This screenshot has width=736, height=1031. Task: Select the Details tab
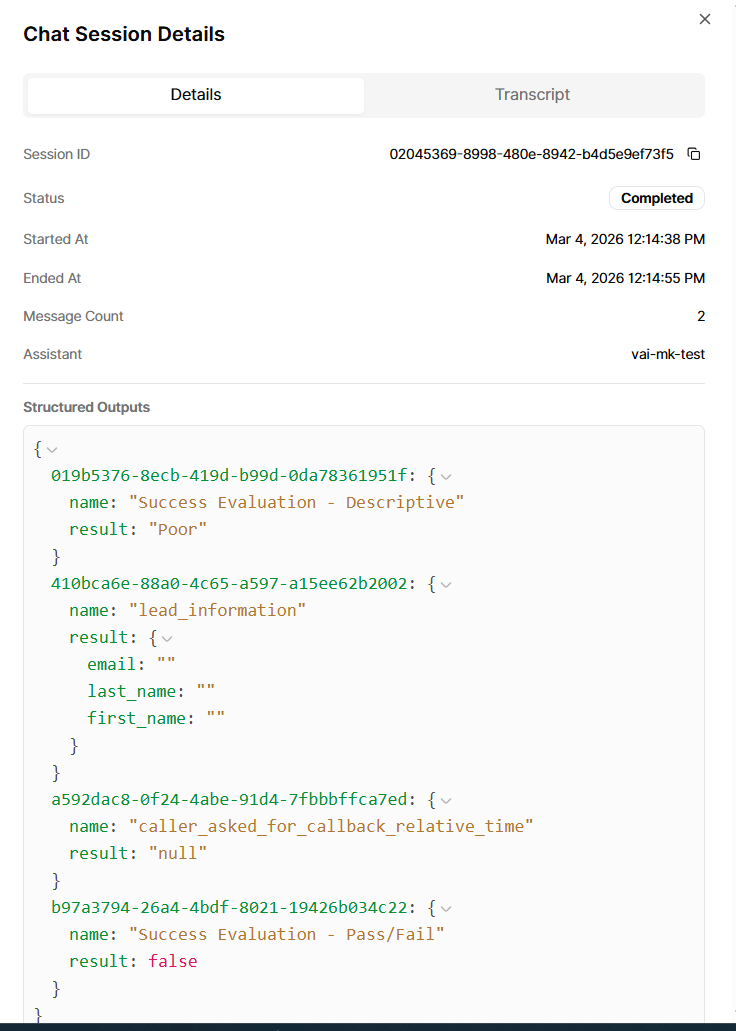(196, 95)
